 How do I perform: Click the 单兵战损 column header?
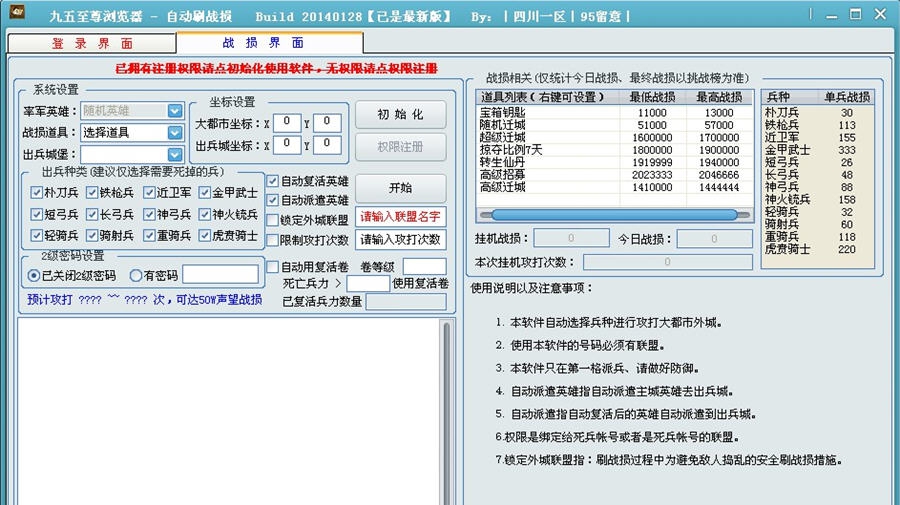point(846,97)
